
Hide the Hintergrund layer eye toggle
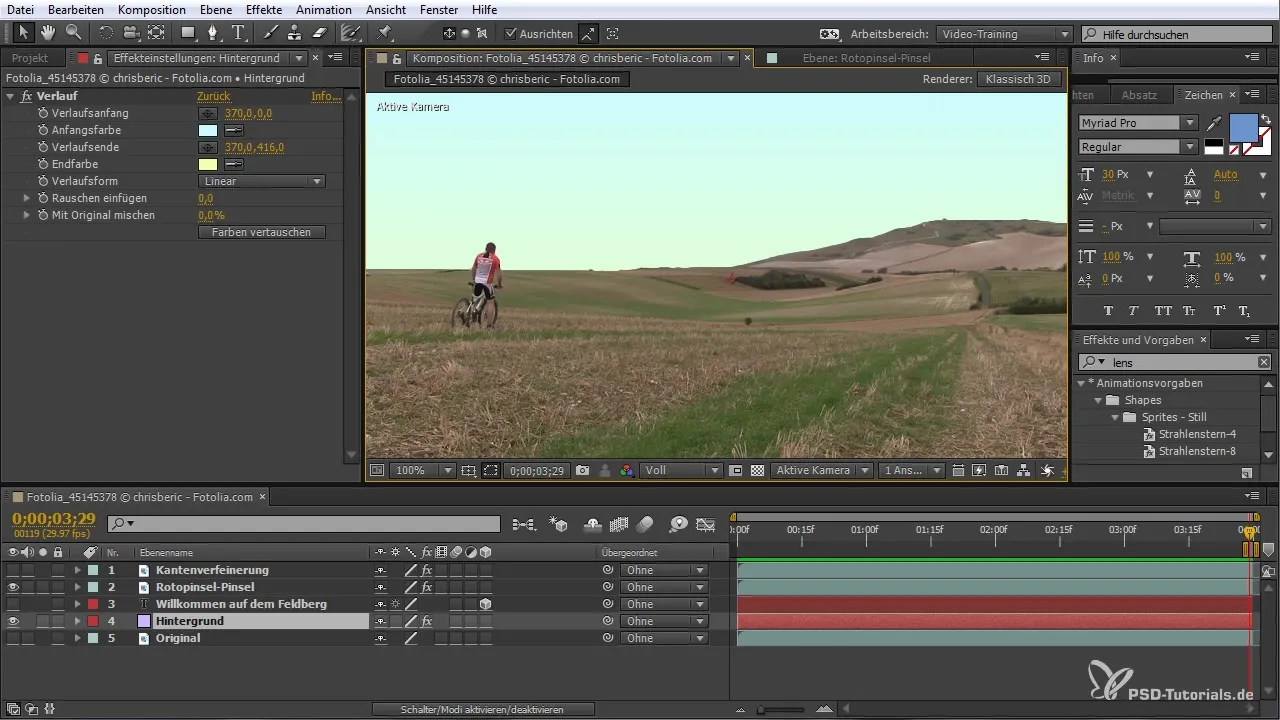coord(13,621)
